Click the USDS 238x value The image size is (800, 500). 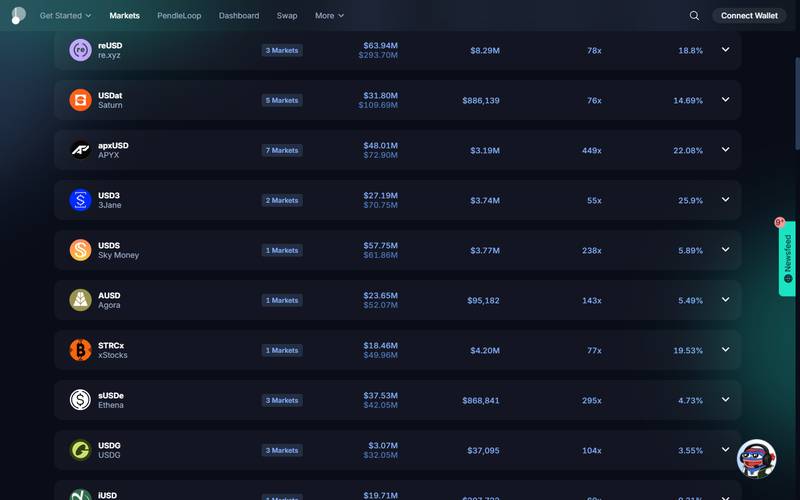click(592, 251)
